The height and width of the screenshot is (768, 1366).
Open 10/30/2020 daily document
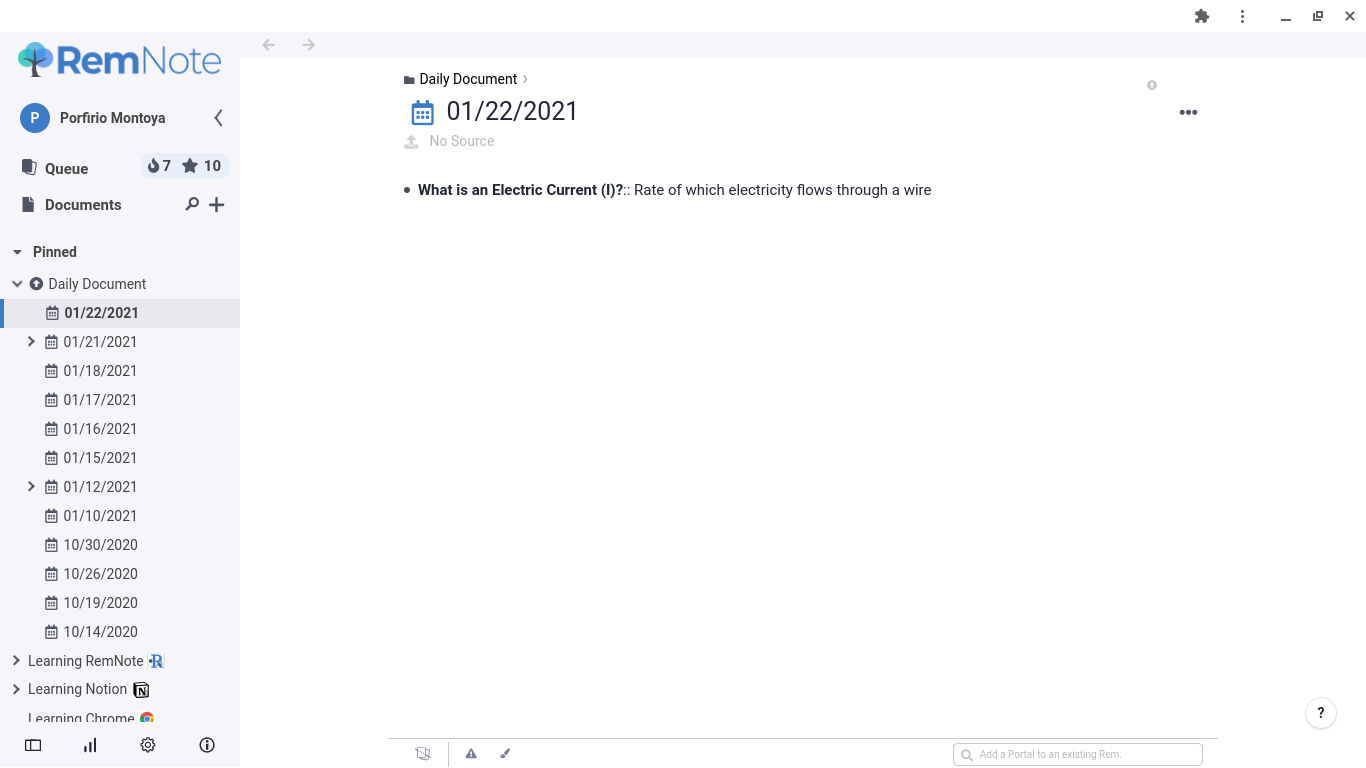pos(100,545)
